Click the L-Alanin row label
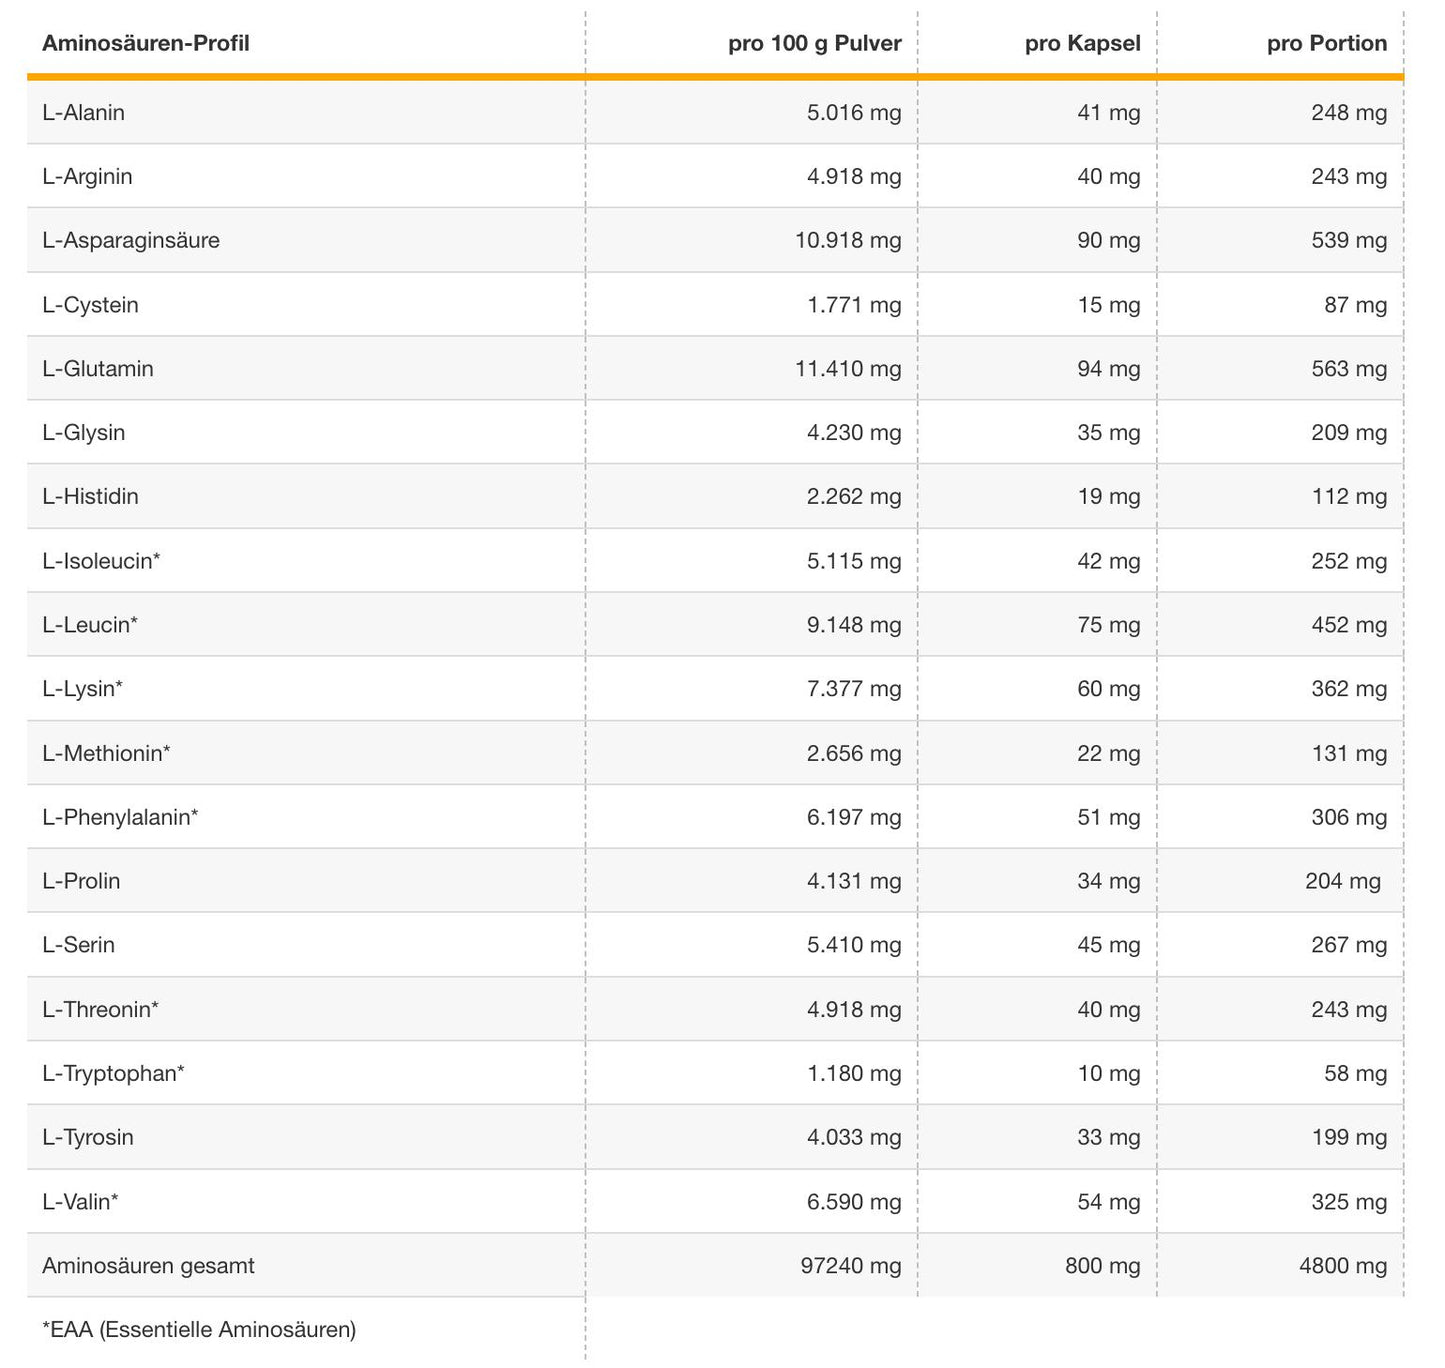 [84, 112]
